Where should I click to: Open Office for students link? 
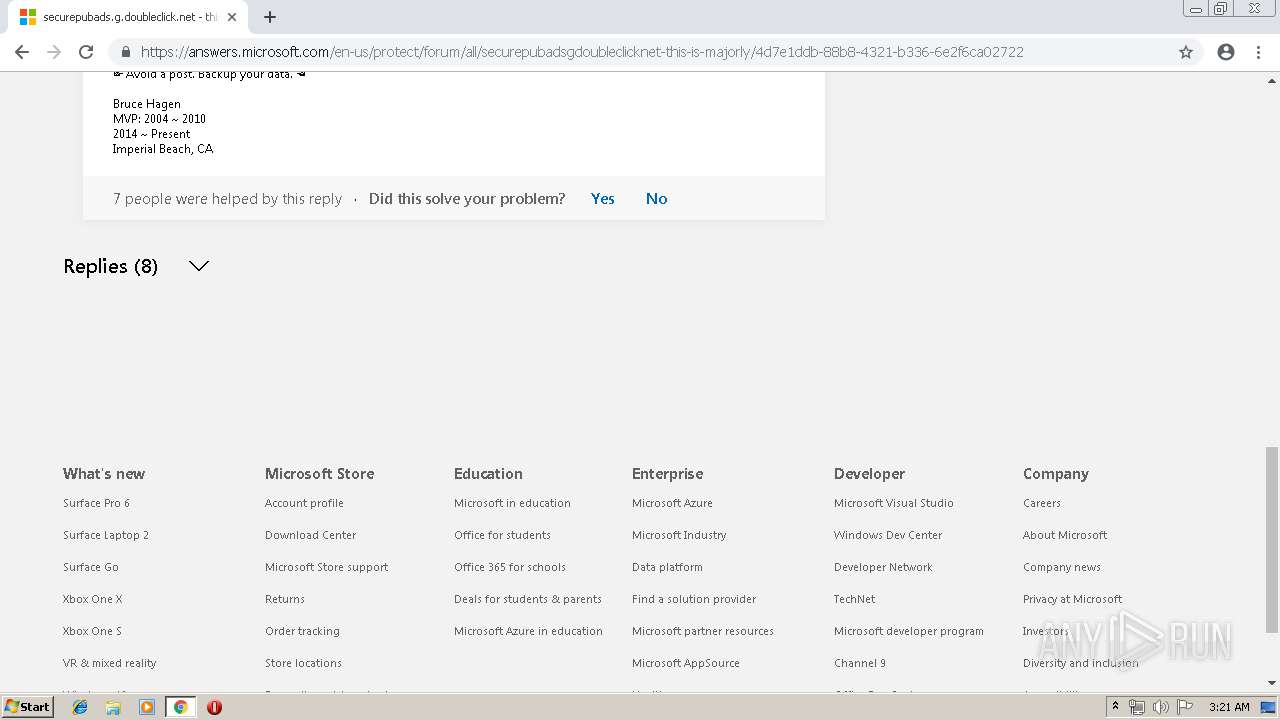(502, 535)
